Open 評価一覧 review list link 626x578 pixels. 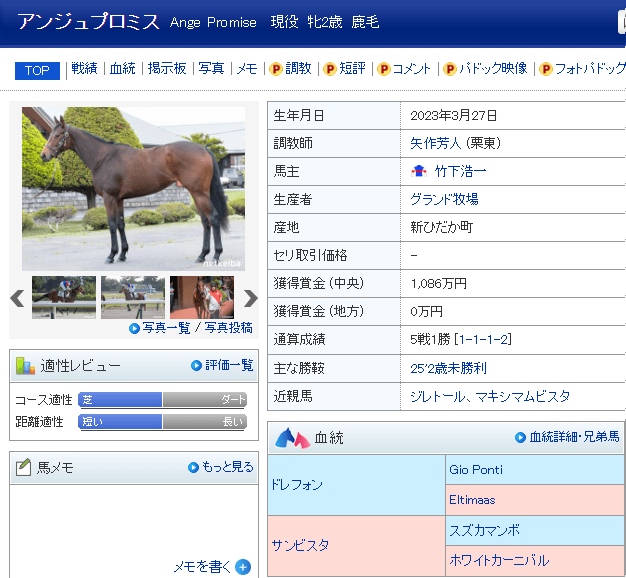(229, 365)
